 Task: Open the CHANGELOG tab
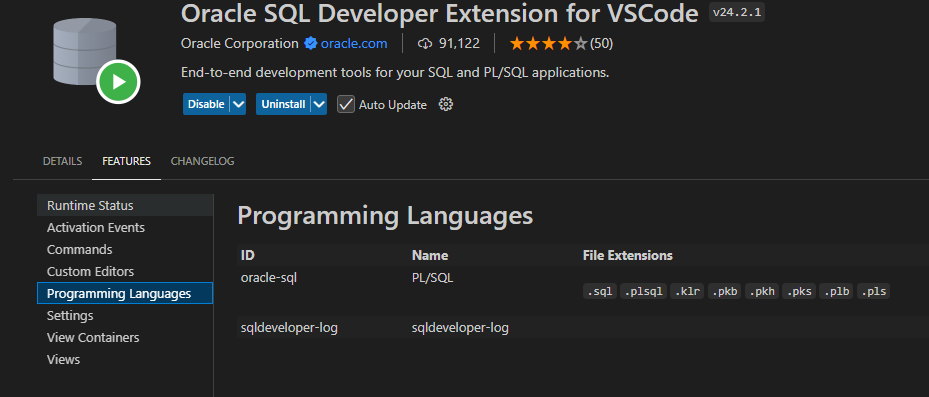[x=203, y=161]
